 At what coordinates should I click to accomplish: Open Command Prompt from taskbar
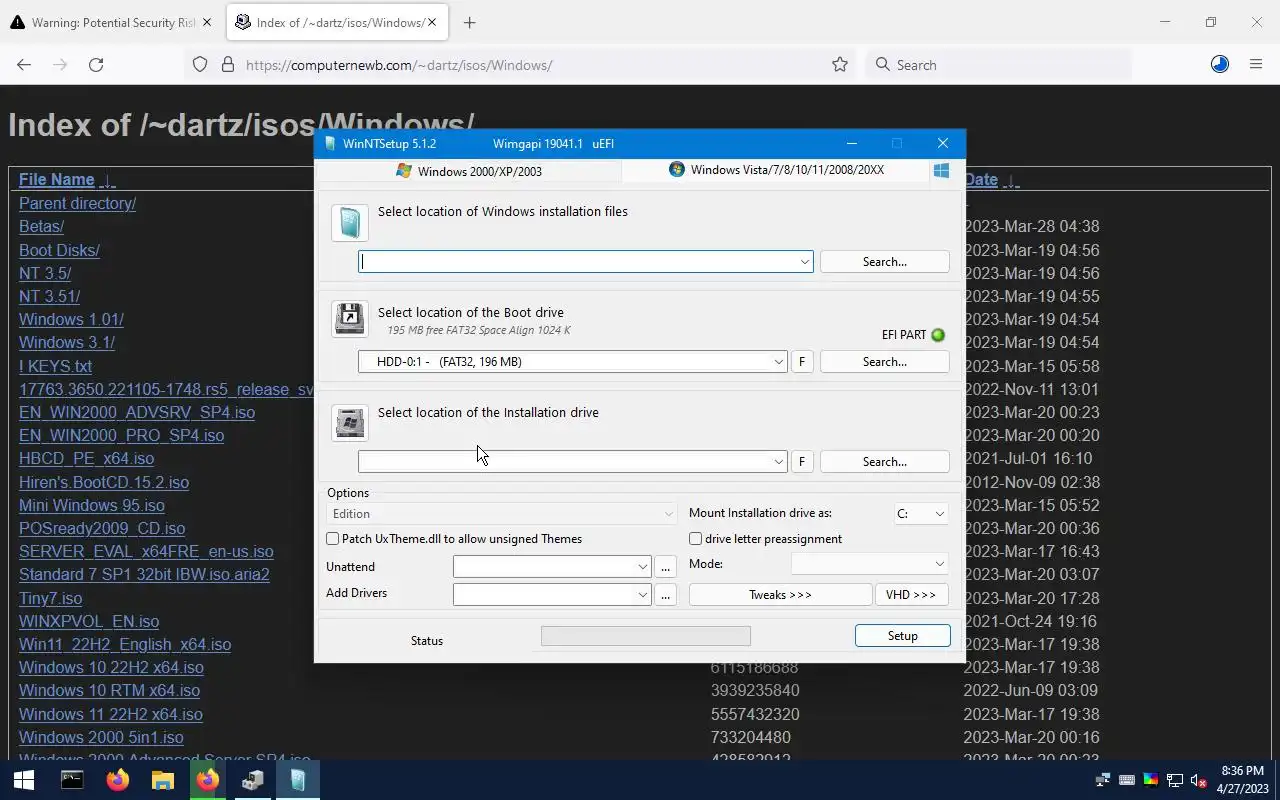(x=72, y=780)
